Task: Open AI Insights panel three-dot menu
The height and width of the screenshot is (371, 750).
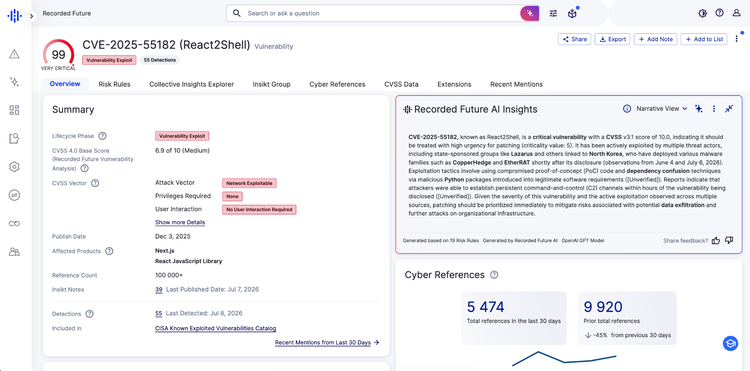Action: (714, 109)
